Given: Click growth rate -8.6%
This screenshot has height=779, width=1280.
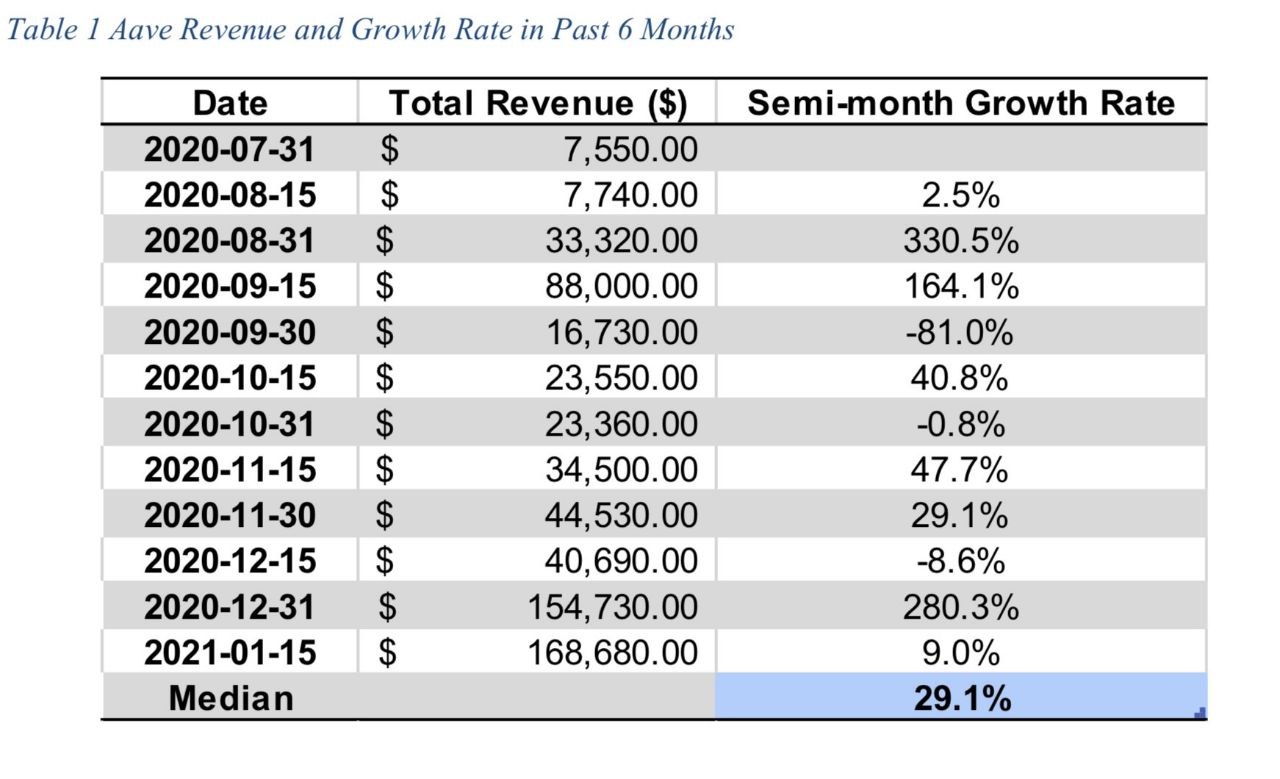Looking at the screenshot, I should click(x=961, y=561).
